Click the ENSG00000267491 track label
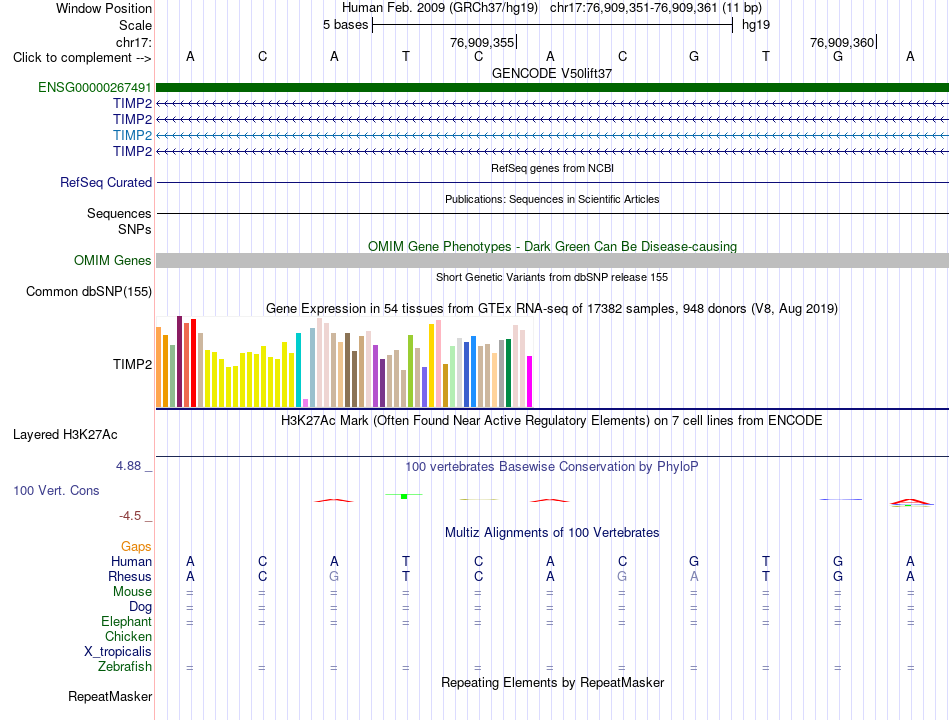This screenshot has height=720, width=950. pyautogui.click(x=95, y=87)
